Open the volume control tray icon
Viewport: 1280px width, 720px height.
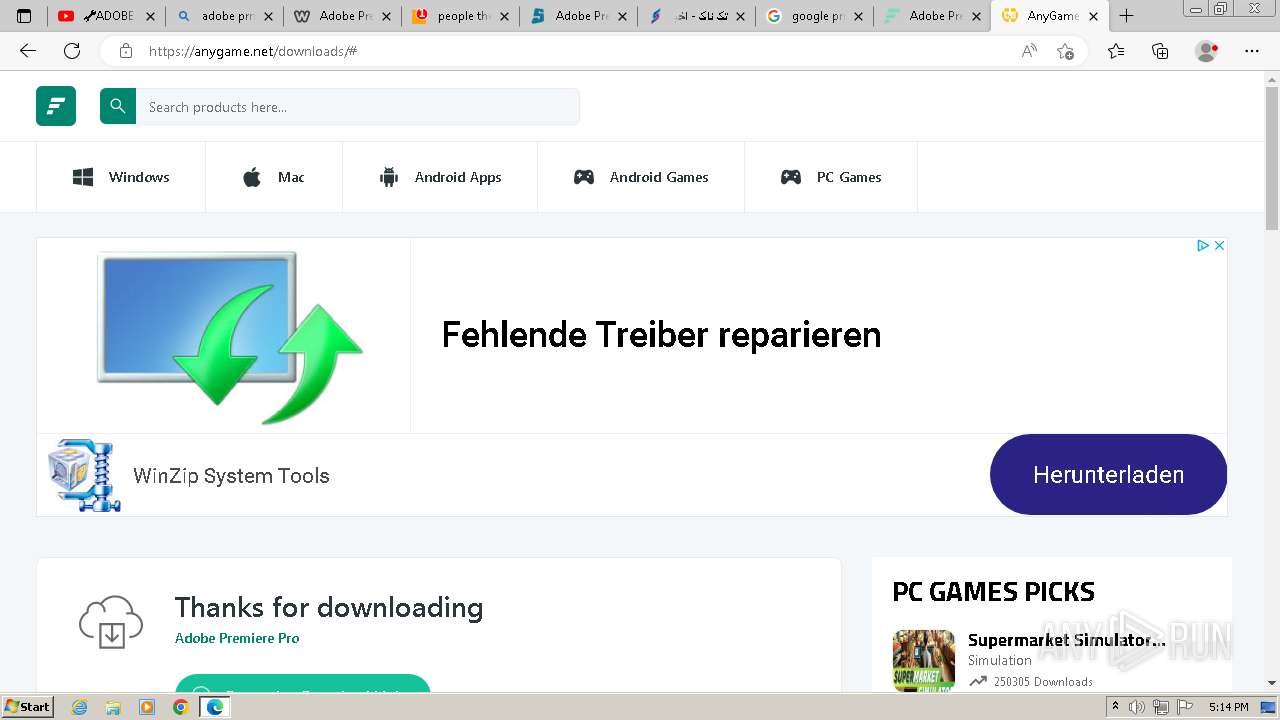pyautogui.click(x=1138, y=707)
